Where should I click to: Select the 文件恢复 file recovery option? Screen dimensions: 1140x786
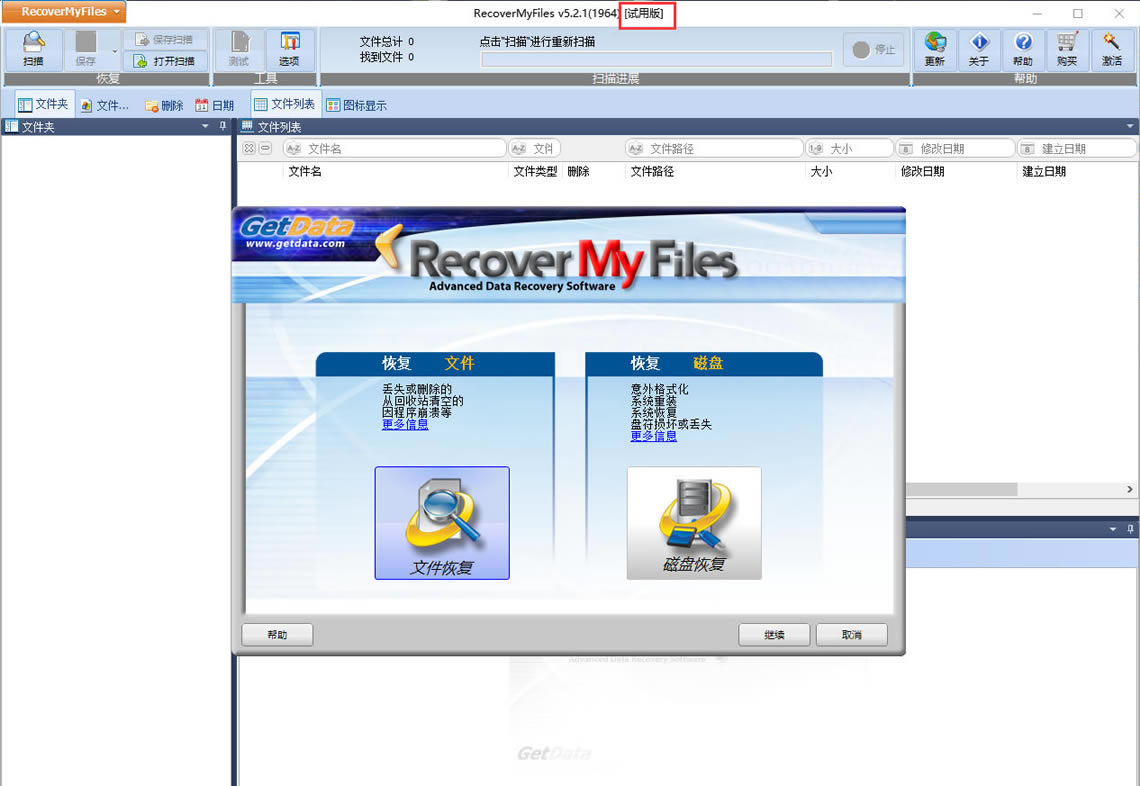442,523
